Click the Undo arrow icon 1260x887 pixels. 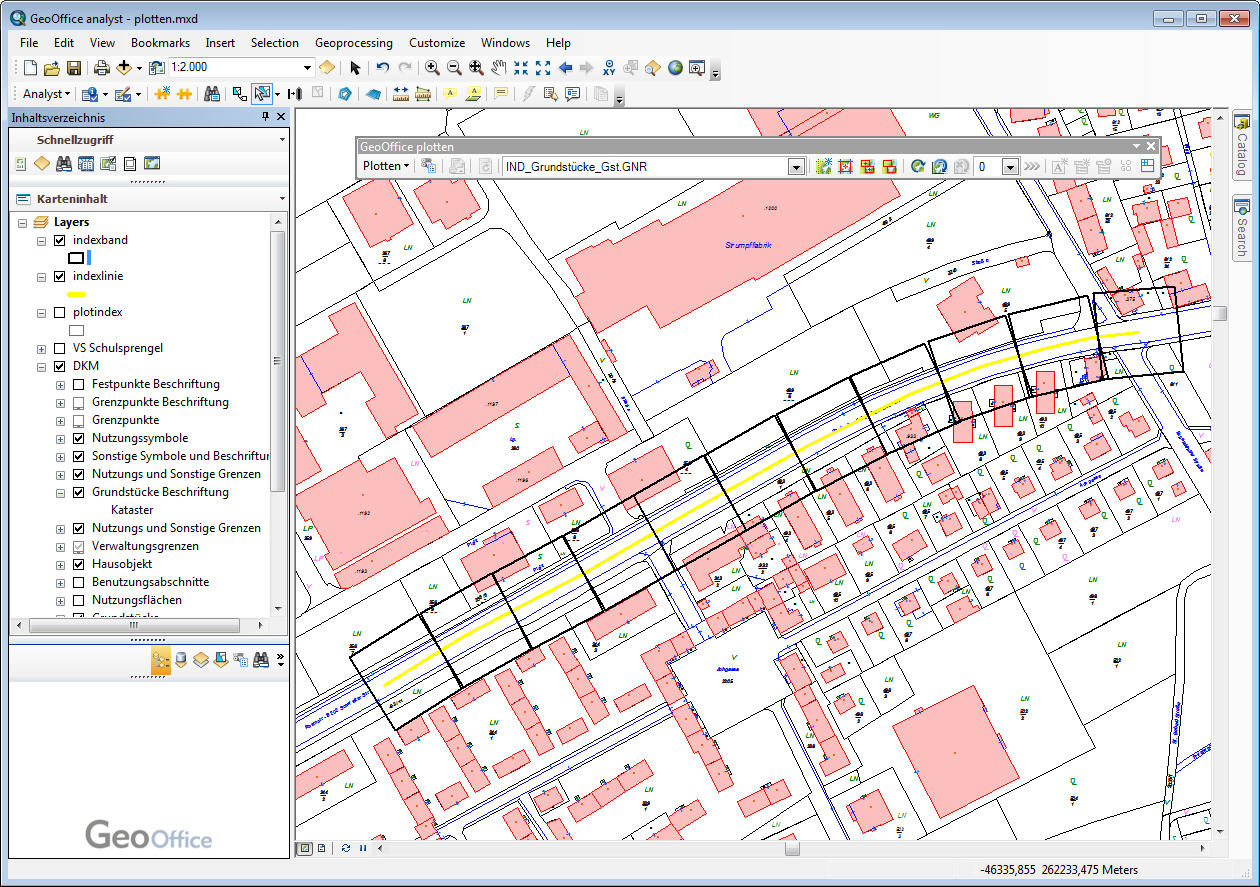[382, 68]
